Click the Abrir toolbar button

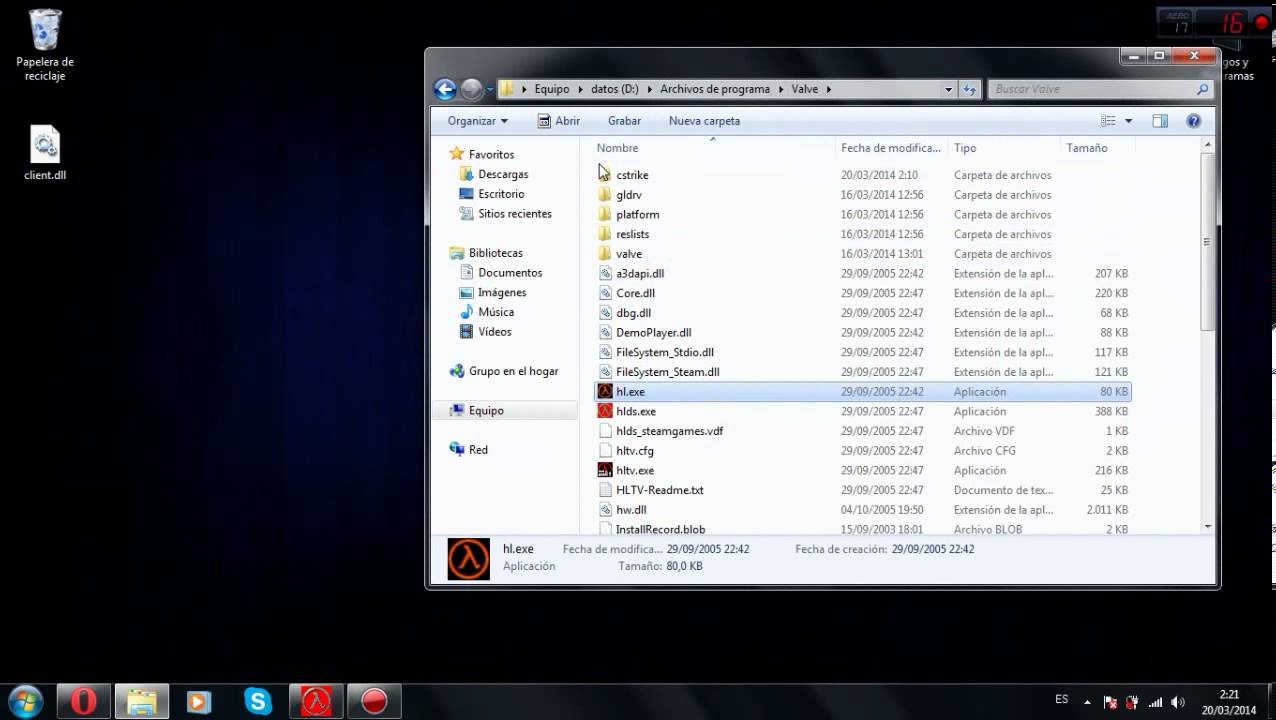tap(559, 121)
